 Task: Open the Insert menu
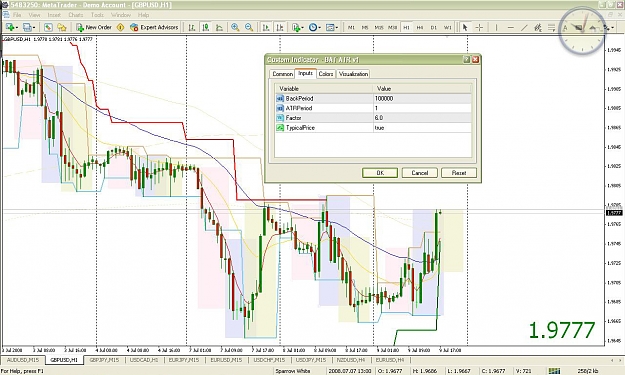54,15
